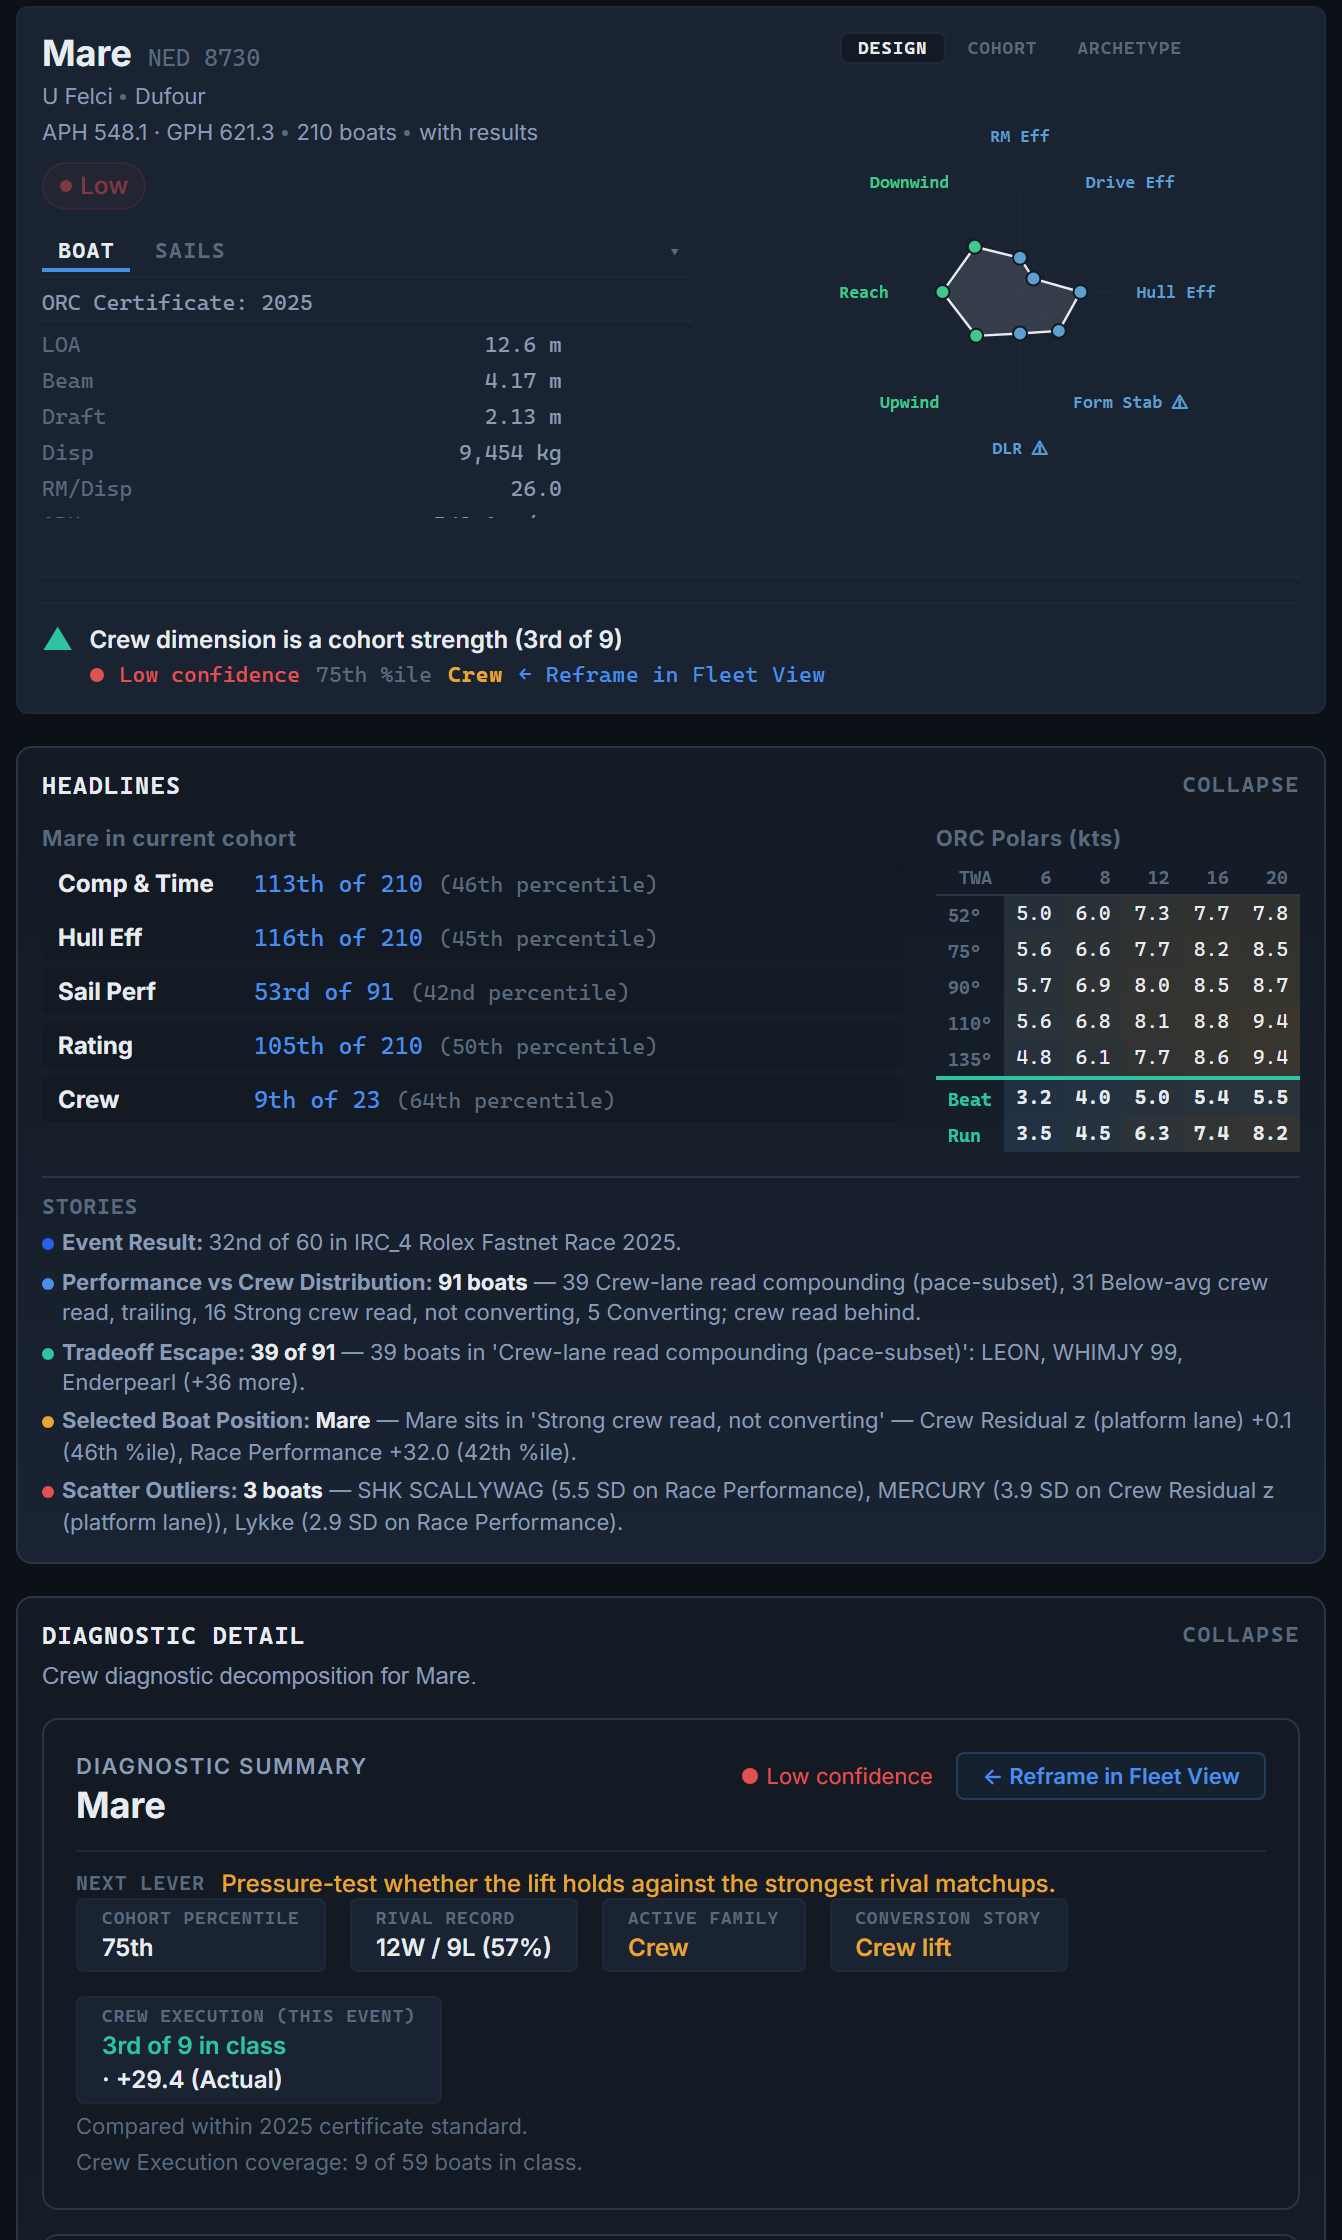
Task: Open the COHORT tab
Action: coord(1002,48)
